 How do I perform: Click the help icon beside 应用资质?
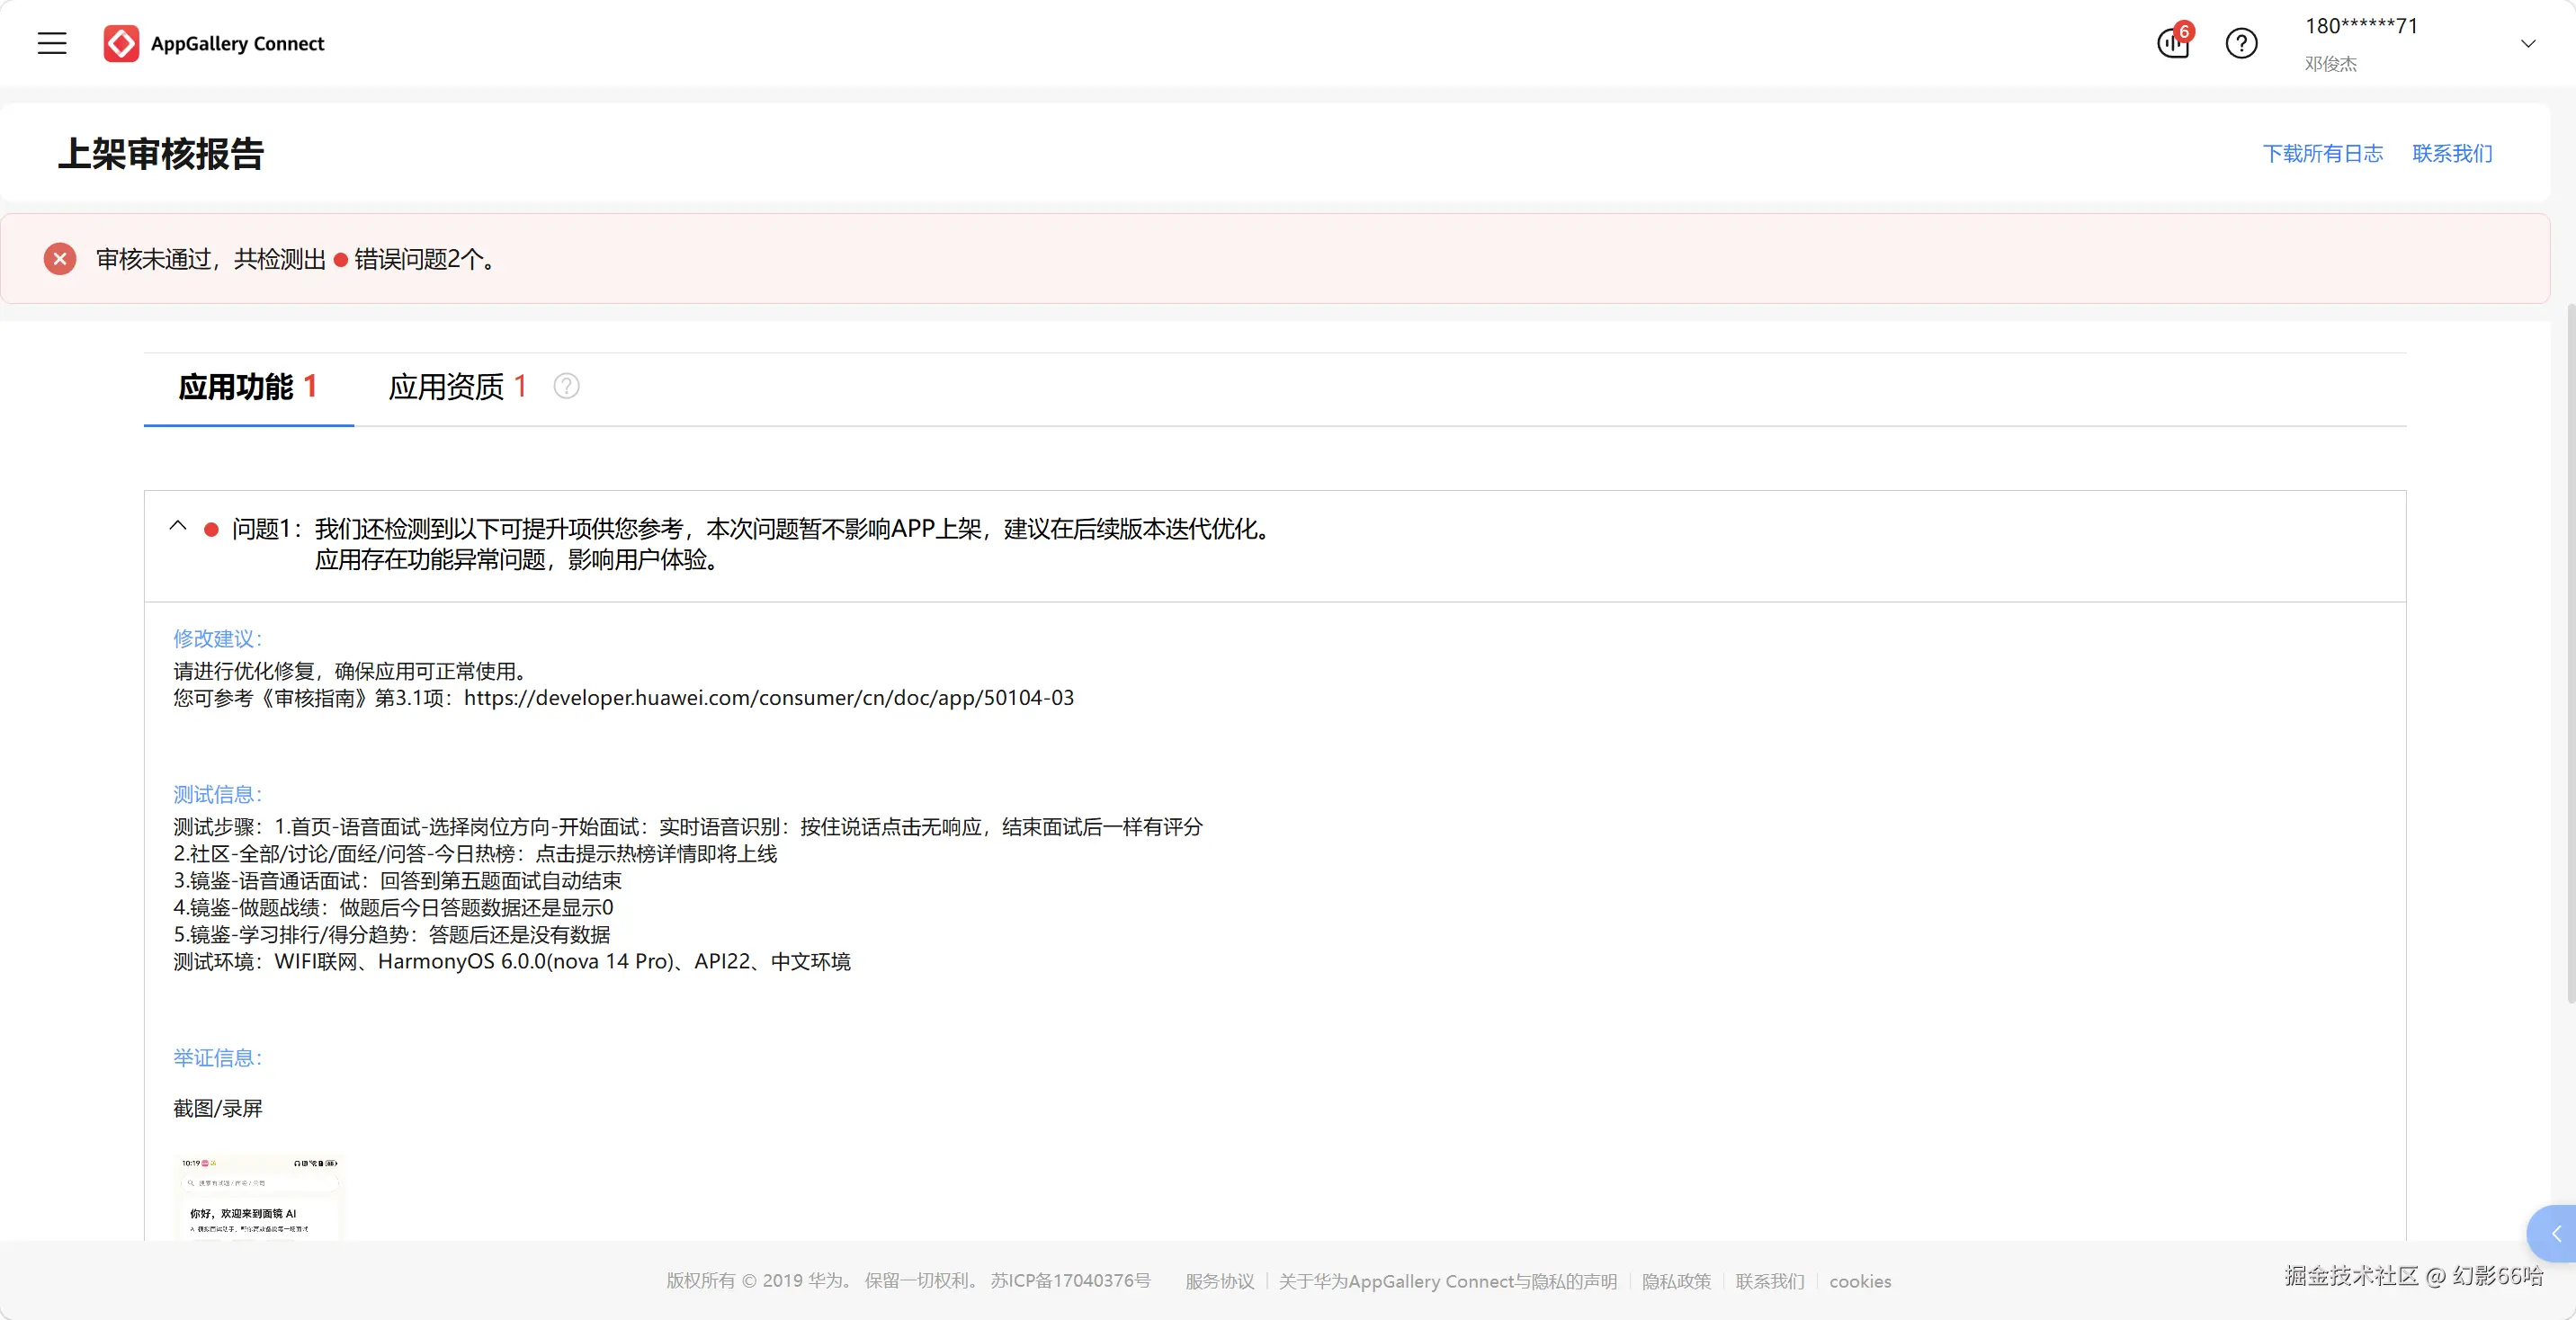(566, 386)
